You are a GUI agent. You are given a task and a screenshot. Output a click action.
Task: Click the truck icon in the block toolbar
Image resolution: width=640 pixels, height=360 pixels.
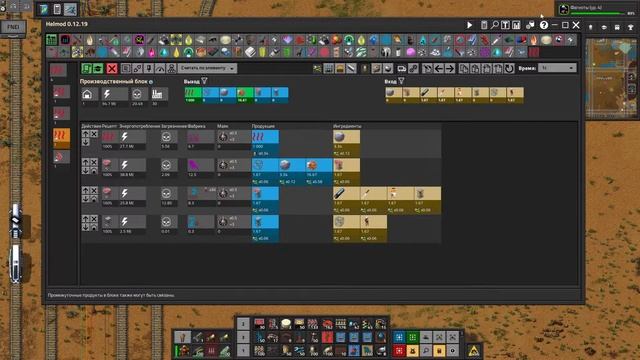coord(402,68)
